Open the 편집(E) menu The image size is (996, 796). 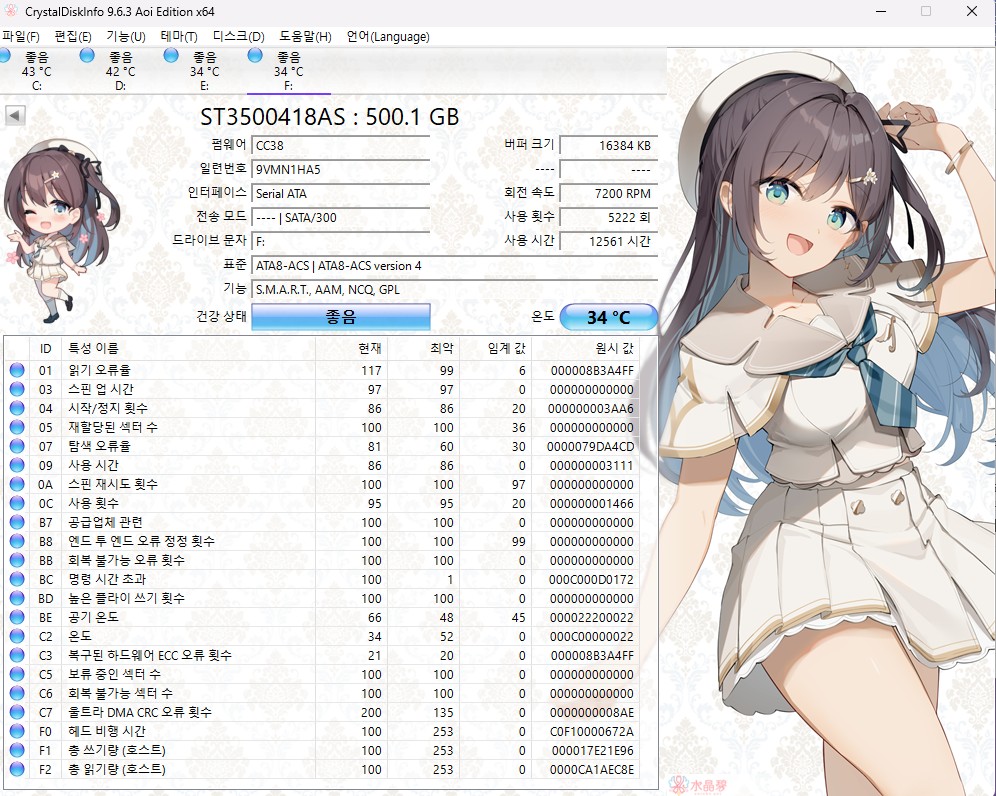tap(73, 36)
